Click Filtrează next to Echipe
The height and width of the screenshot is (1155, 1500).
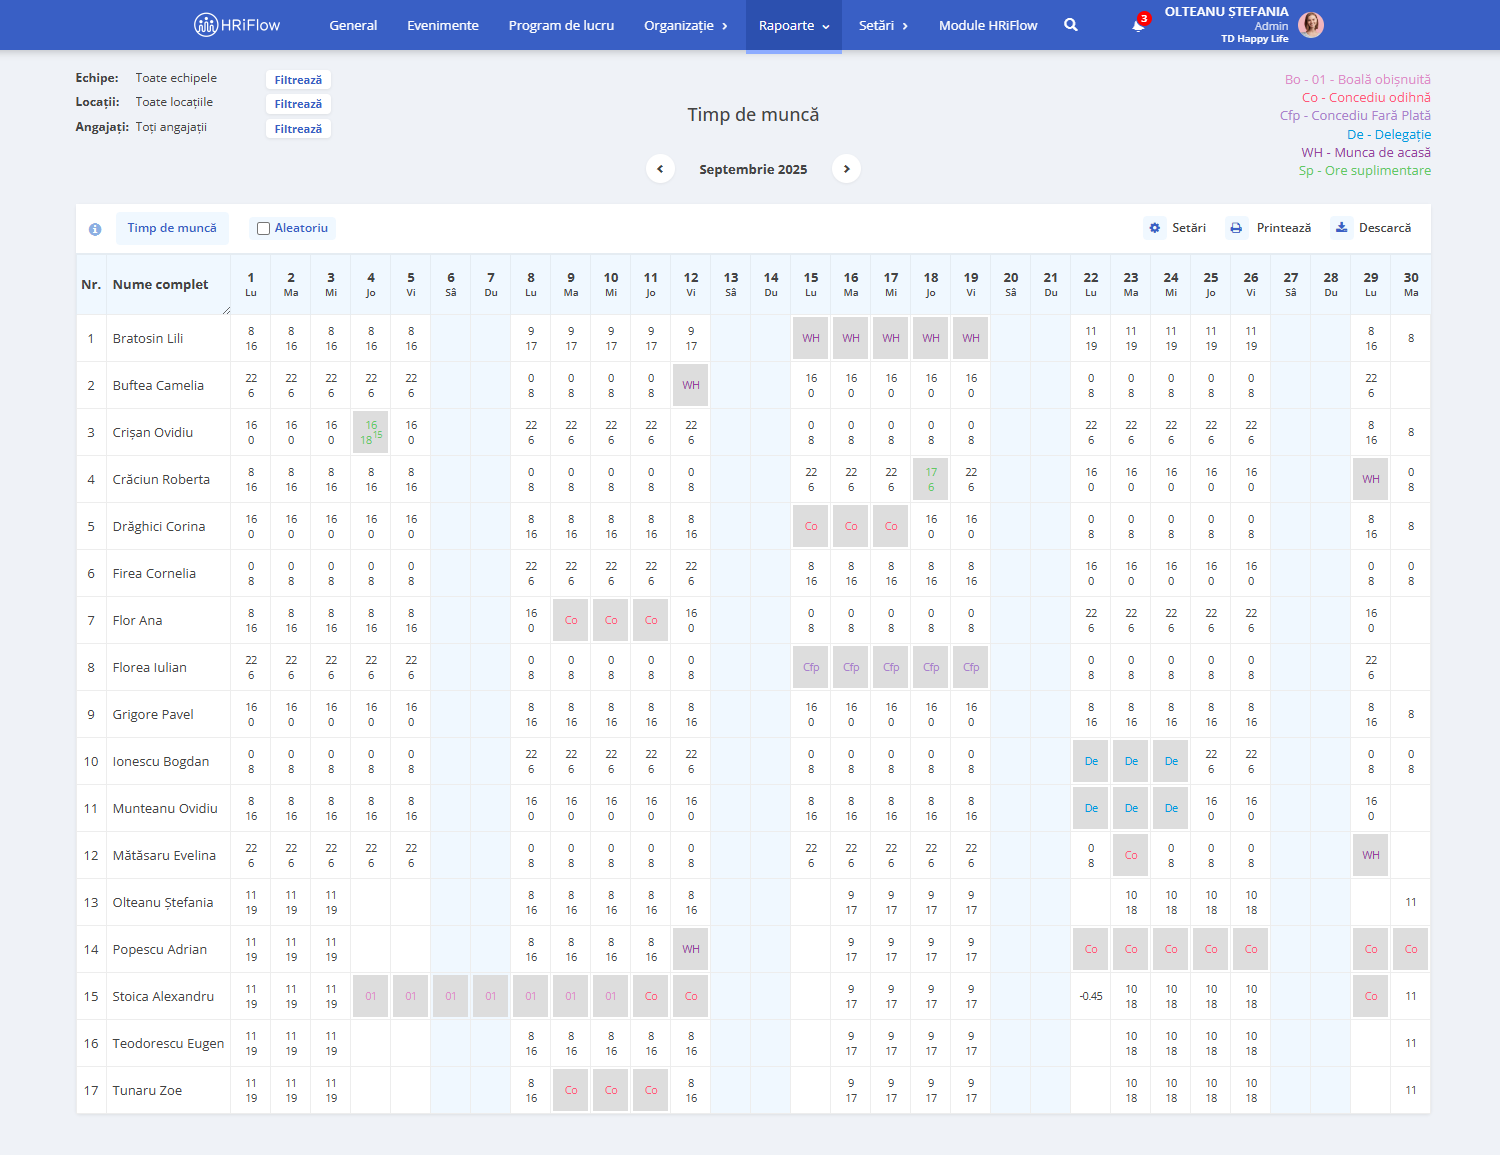point(298,80)
